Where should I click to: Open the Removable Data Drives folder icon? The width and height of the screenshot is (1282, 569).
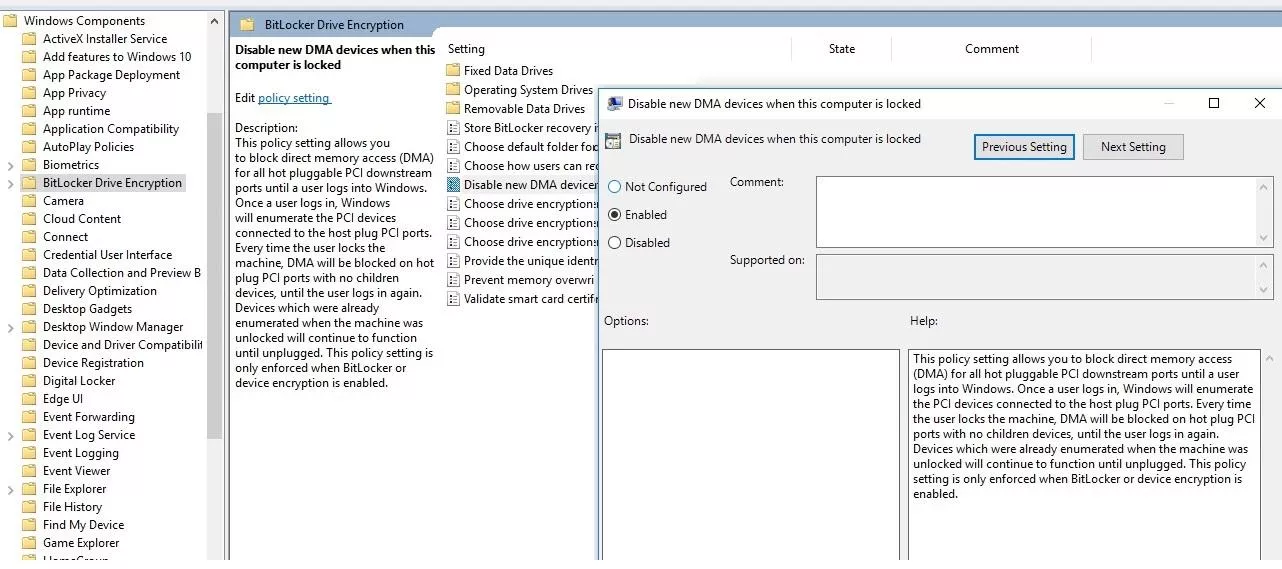(454, 109)
